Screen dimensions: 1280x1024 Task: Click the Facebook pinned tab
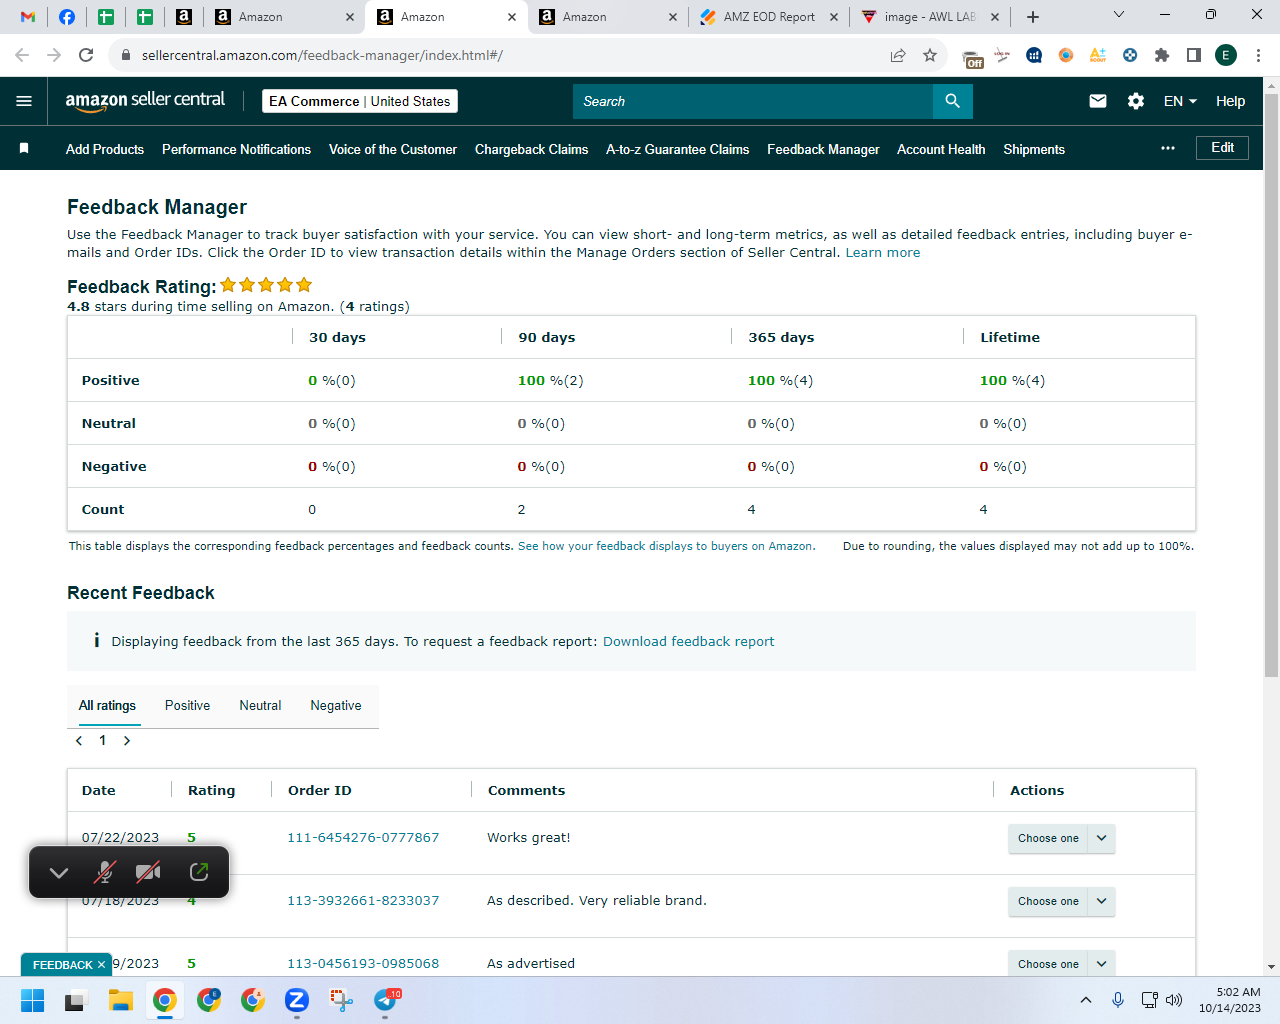click(67, 17)
